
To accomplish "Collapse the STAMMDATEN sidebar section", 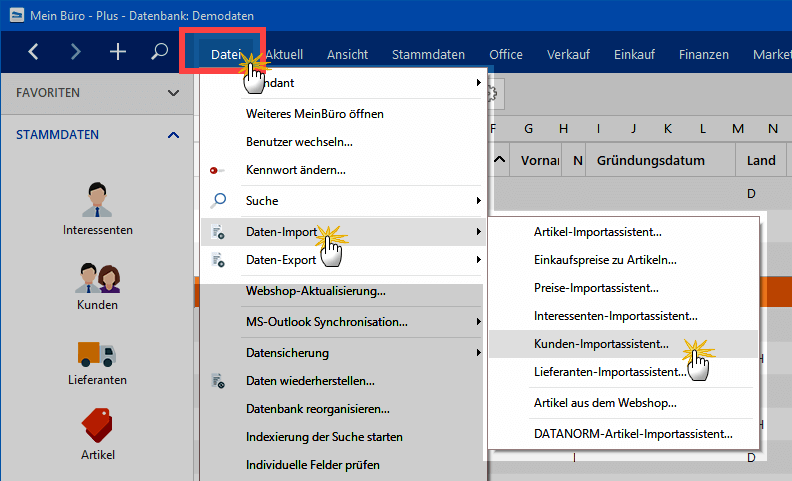I will coord(173,135).
